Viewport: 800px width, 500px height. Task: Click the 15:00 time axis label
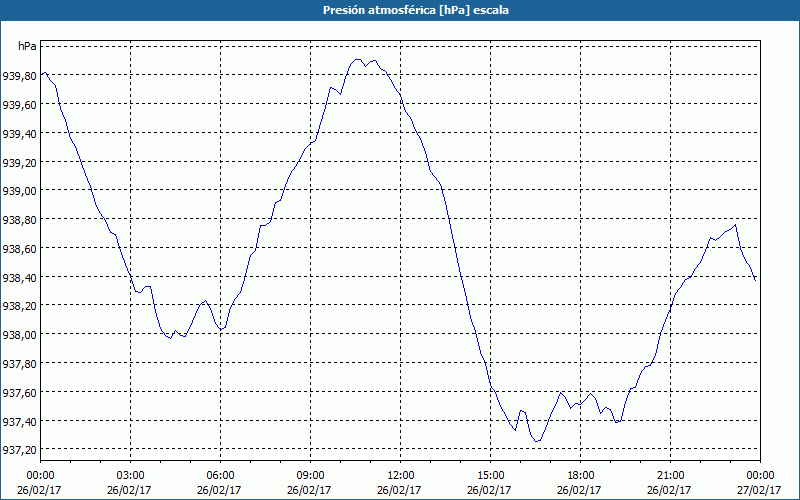point(490,476)
